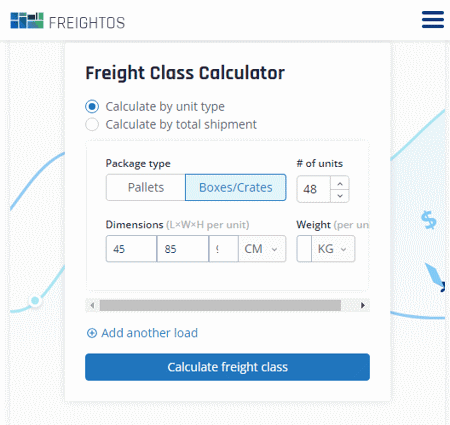Screen dimensions: 450x425
Task: Click the plus icon beside Add another load
Action: click(92, 333)
